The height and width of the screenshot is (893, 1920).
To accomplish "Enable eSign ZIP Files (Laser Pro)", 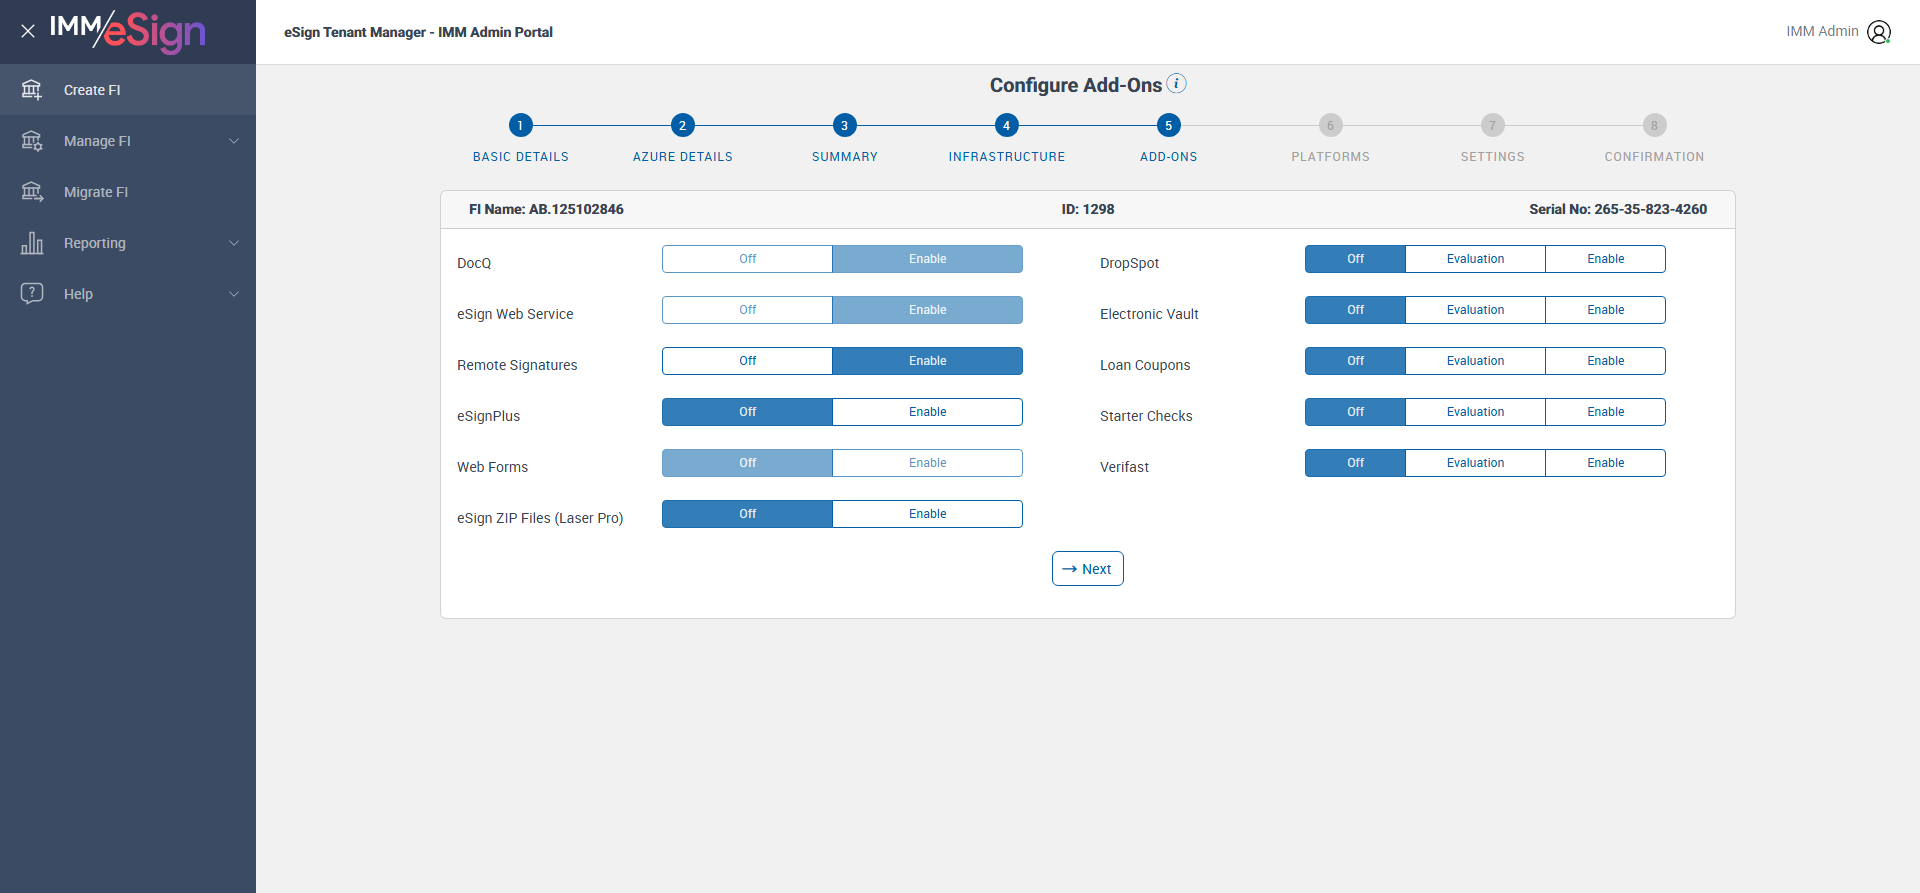I will [x=927, y=514].
